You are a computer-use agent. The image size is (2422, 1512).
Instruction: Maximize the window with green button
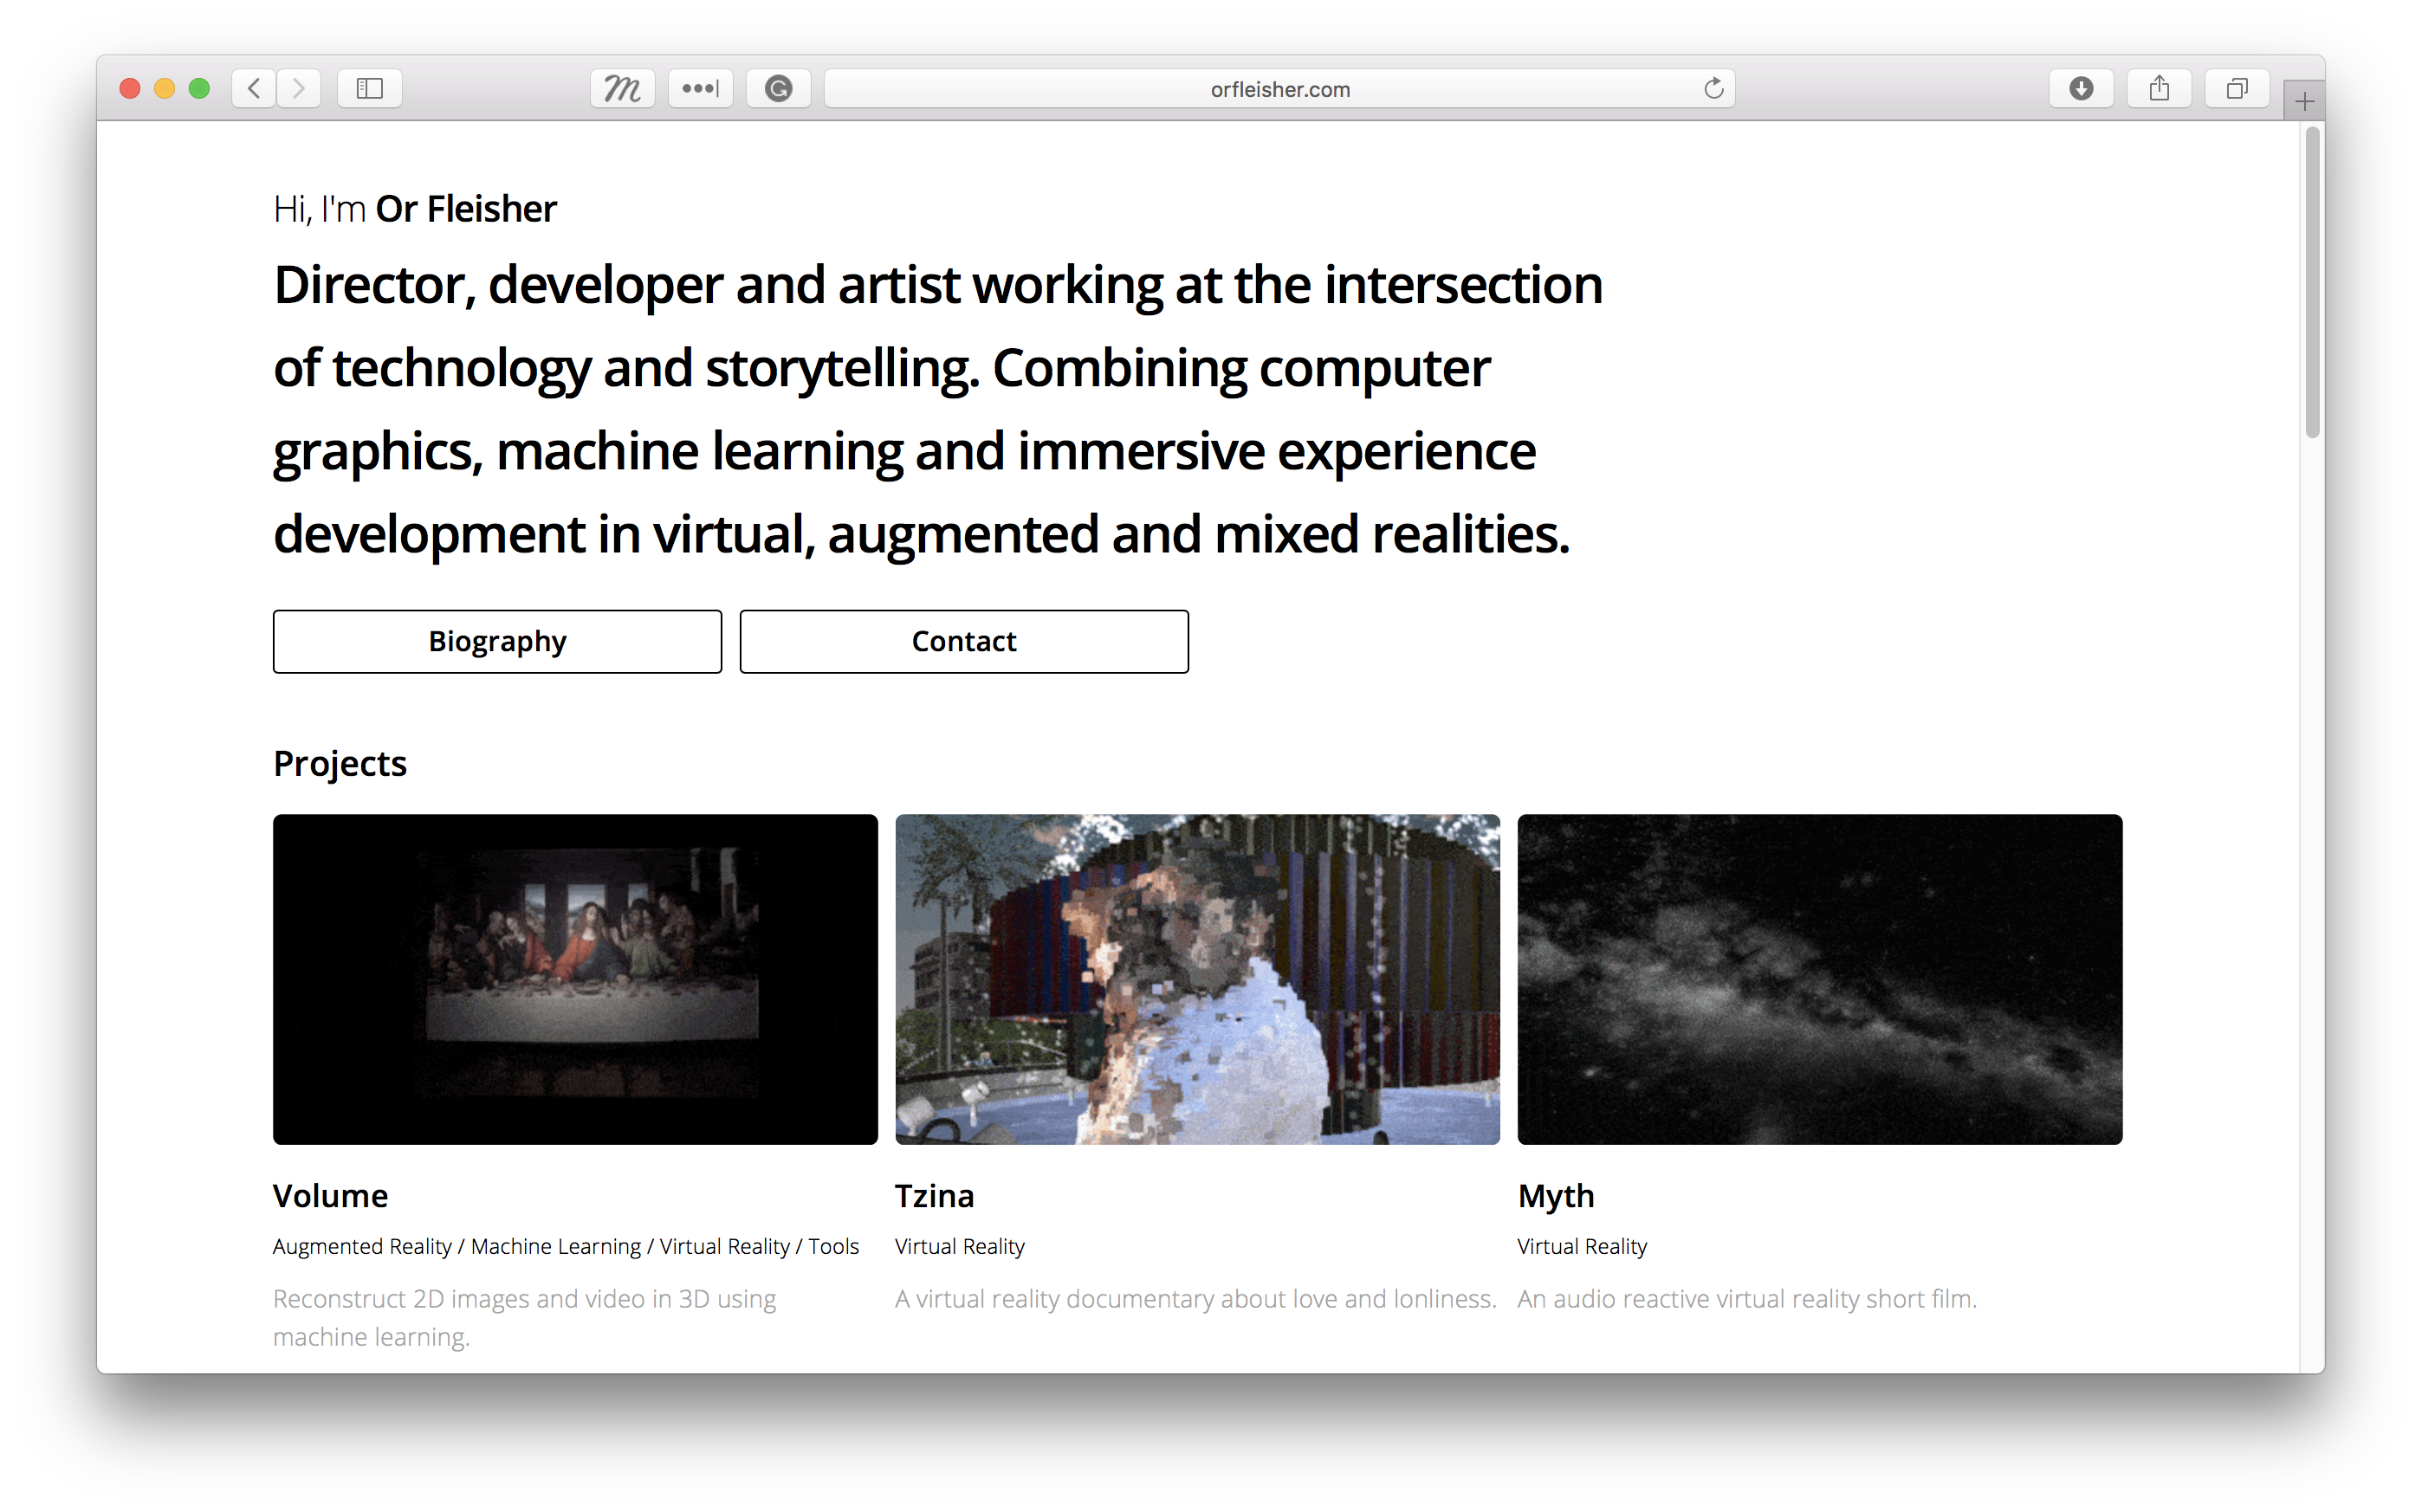click(199, 89)
